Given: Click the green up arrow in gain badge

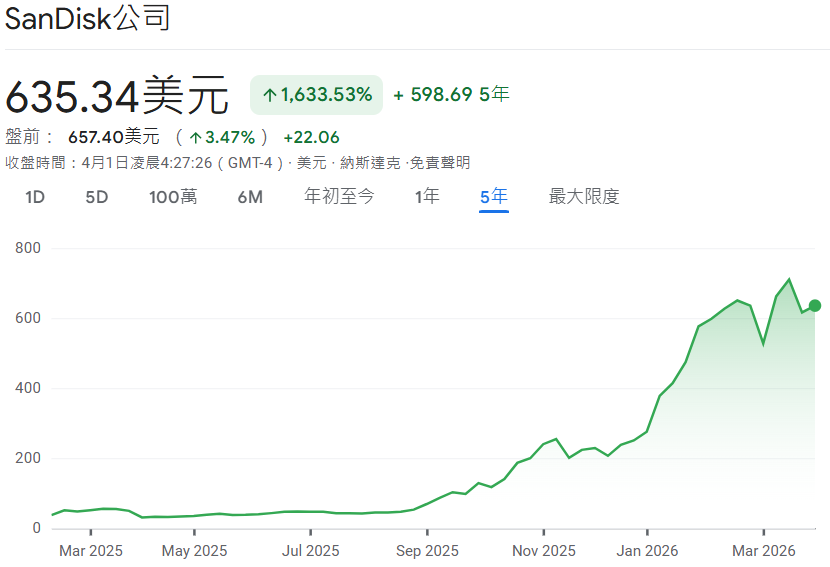Looking at the screenshot, I should click(270, 95).
